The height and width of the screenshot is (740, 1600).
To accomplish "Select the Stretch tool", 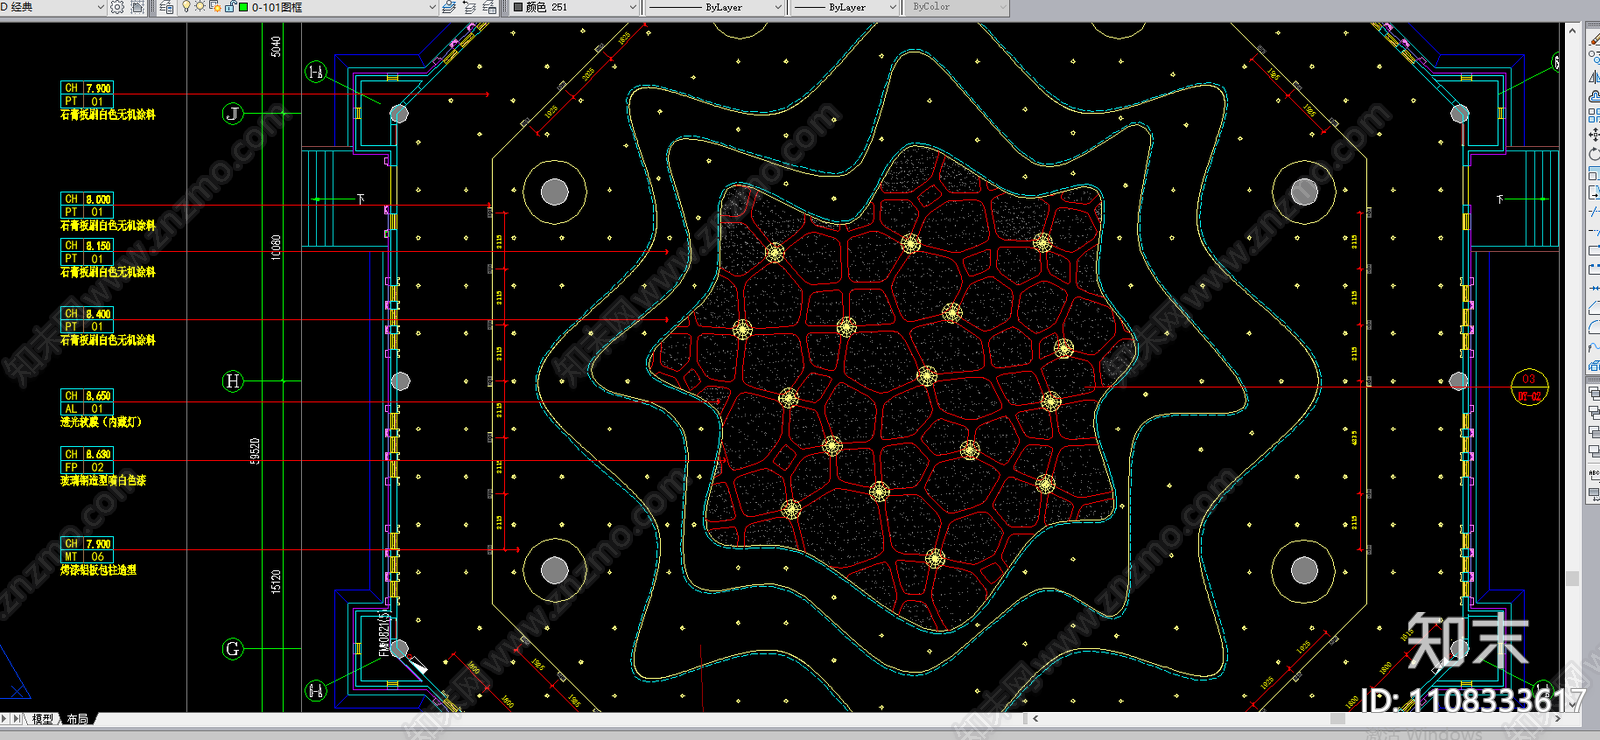I will 1593,192.
